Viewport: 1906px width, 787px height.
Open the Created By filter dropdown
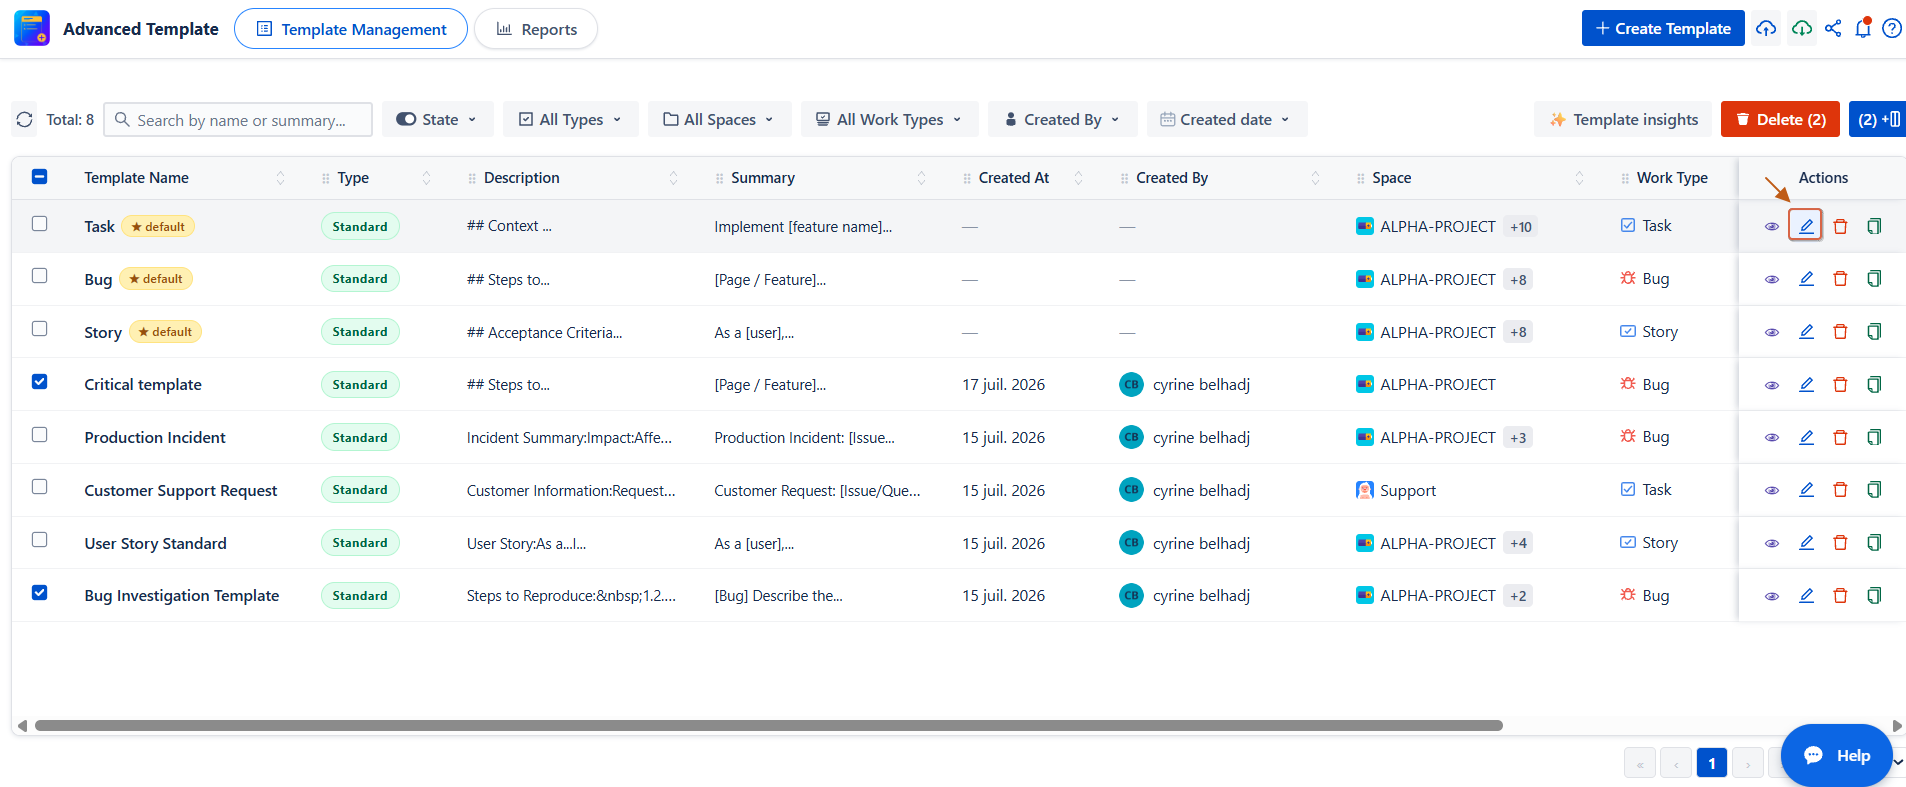(1062, 119)
